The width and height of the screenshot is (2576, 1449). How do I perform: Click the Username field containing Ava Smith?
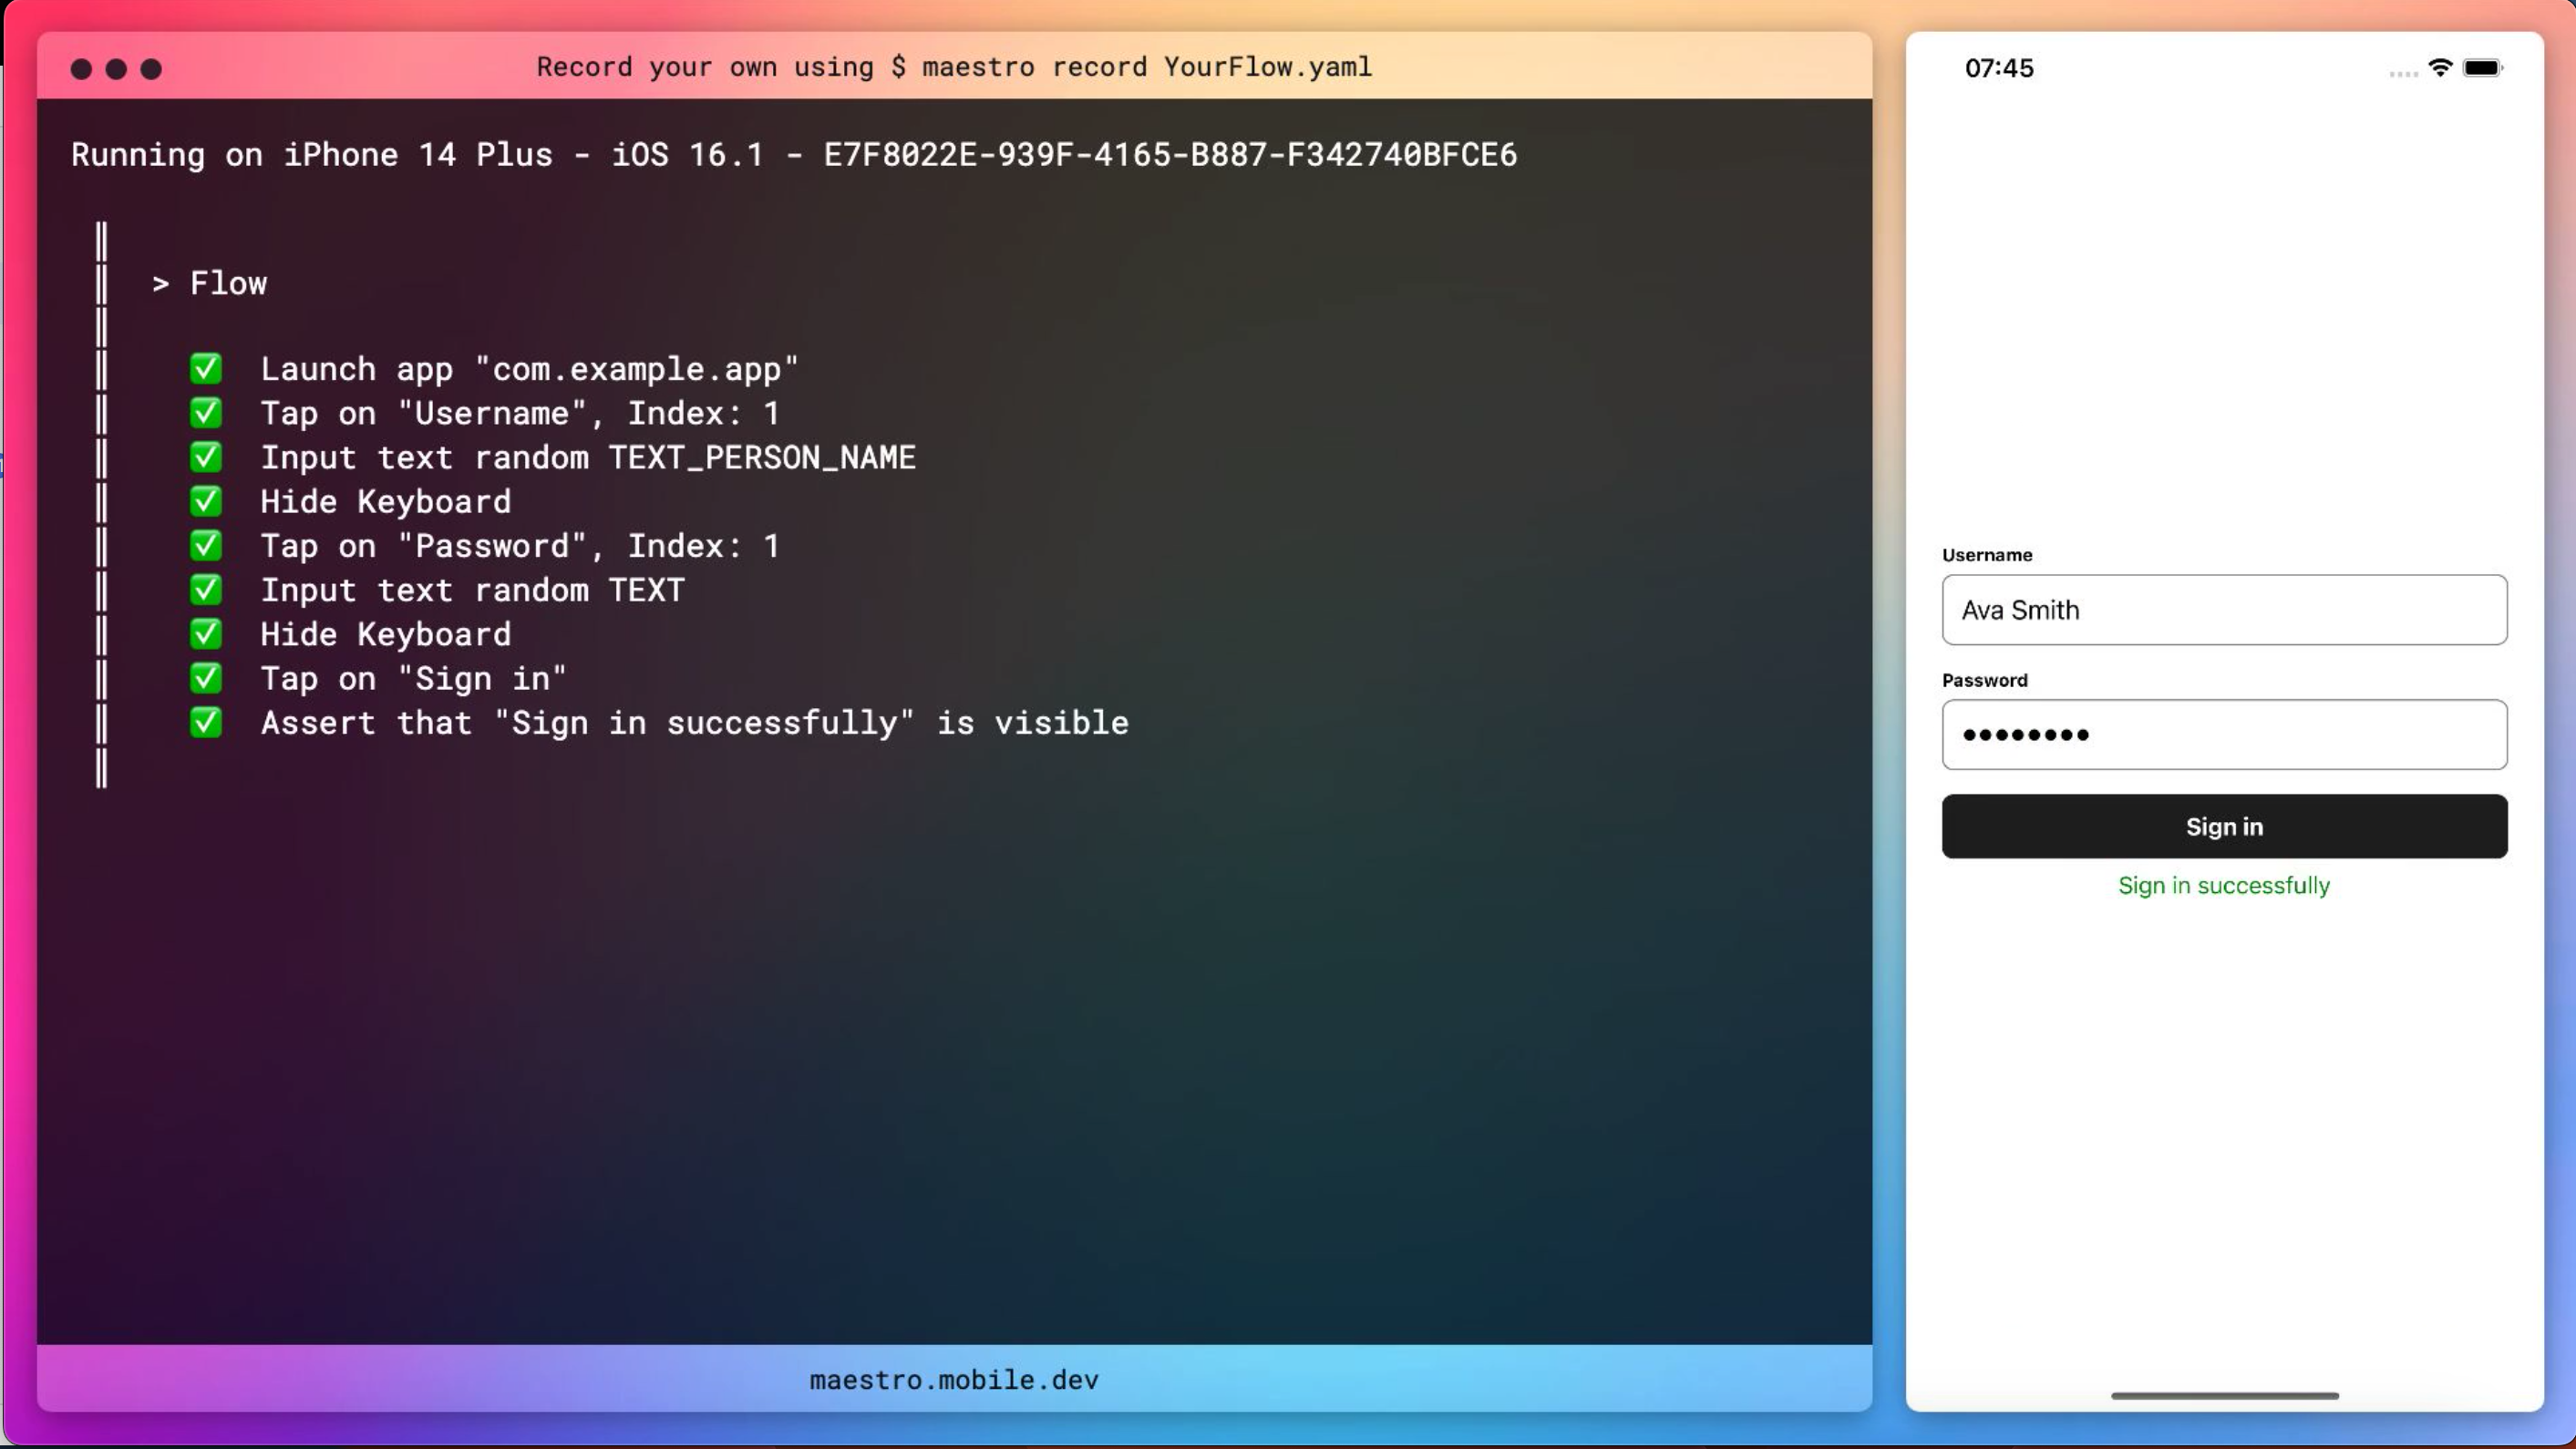[x=2224, y=610]
